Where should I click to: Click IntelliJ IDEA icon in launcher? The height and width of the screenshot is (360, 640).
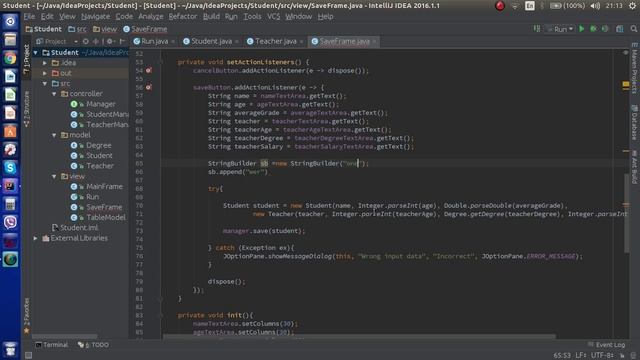(x=10, y=186)
